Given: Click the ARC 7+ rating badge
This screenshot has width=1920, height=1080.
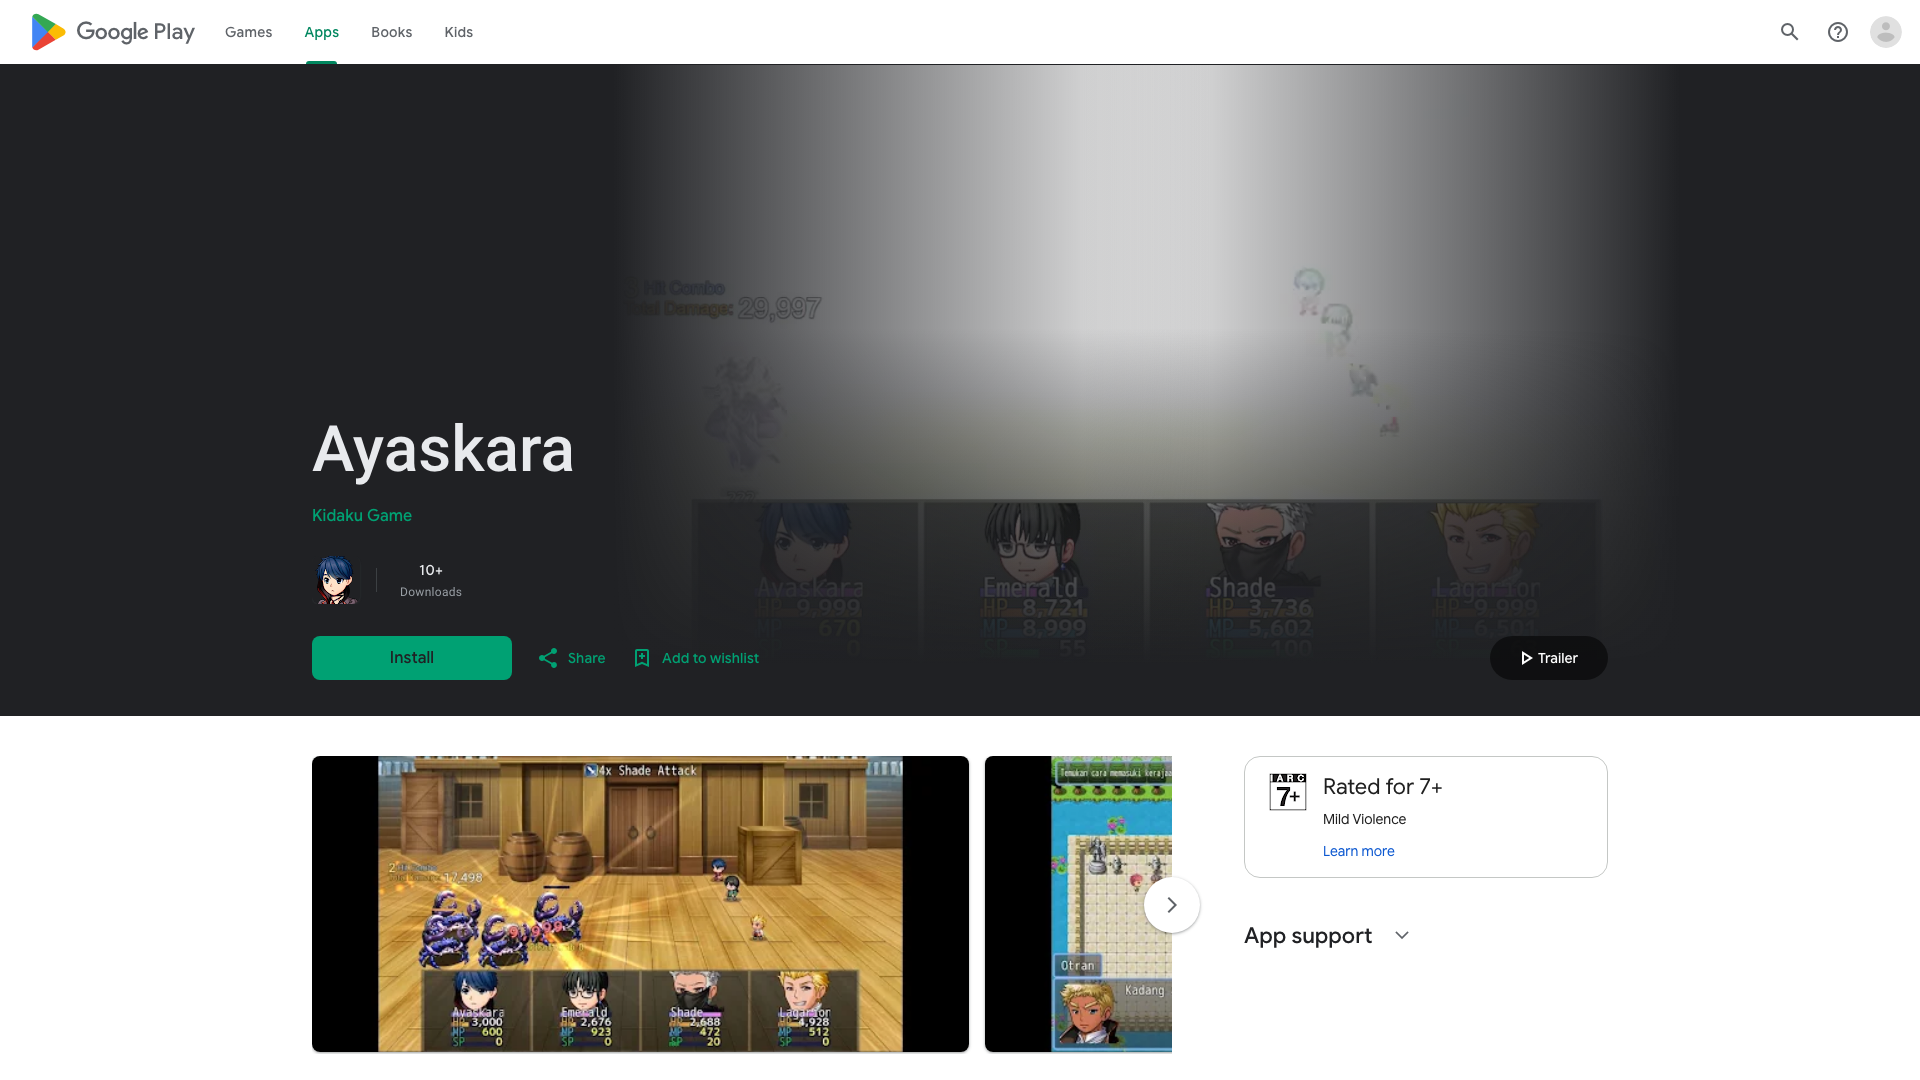Looking at the screenshot, I should 1288,792.
